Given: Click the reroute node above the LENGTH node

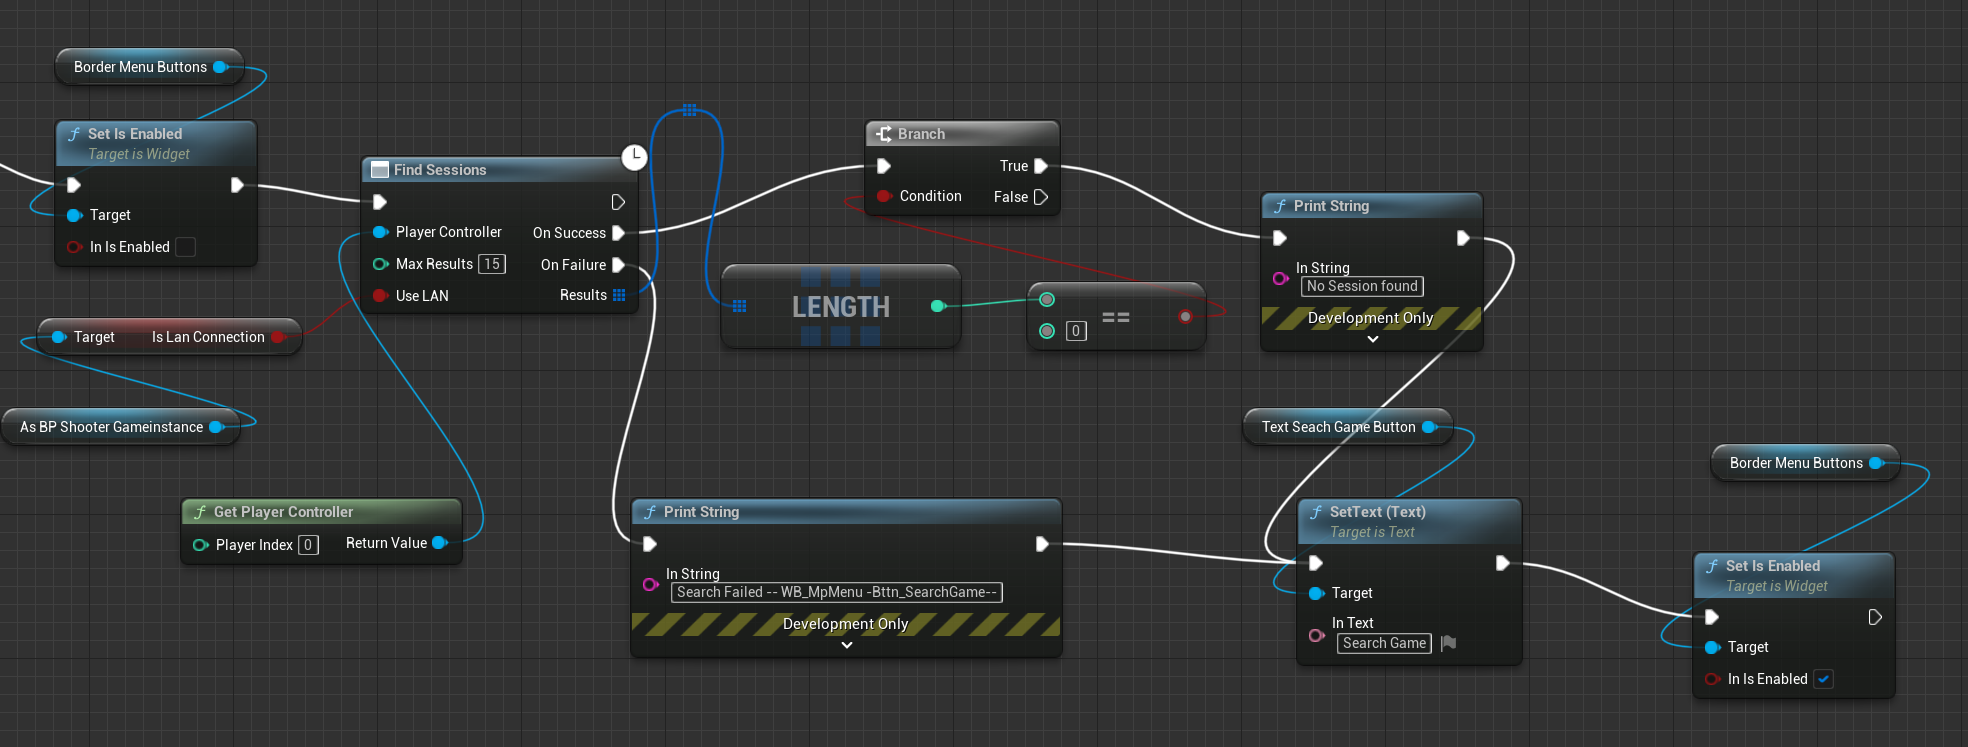Looking at the screenshot, I should 690,110.
